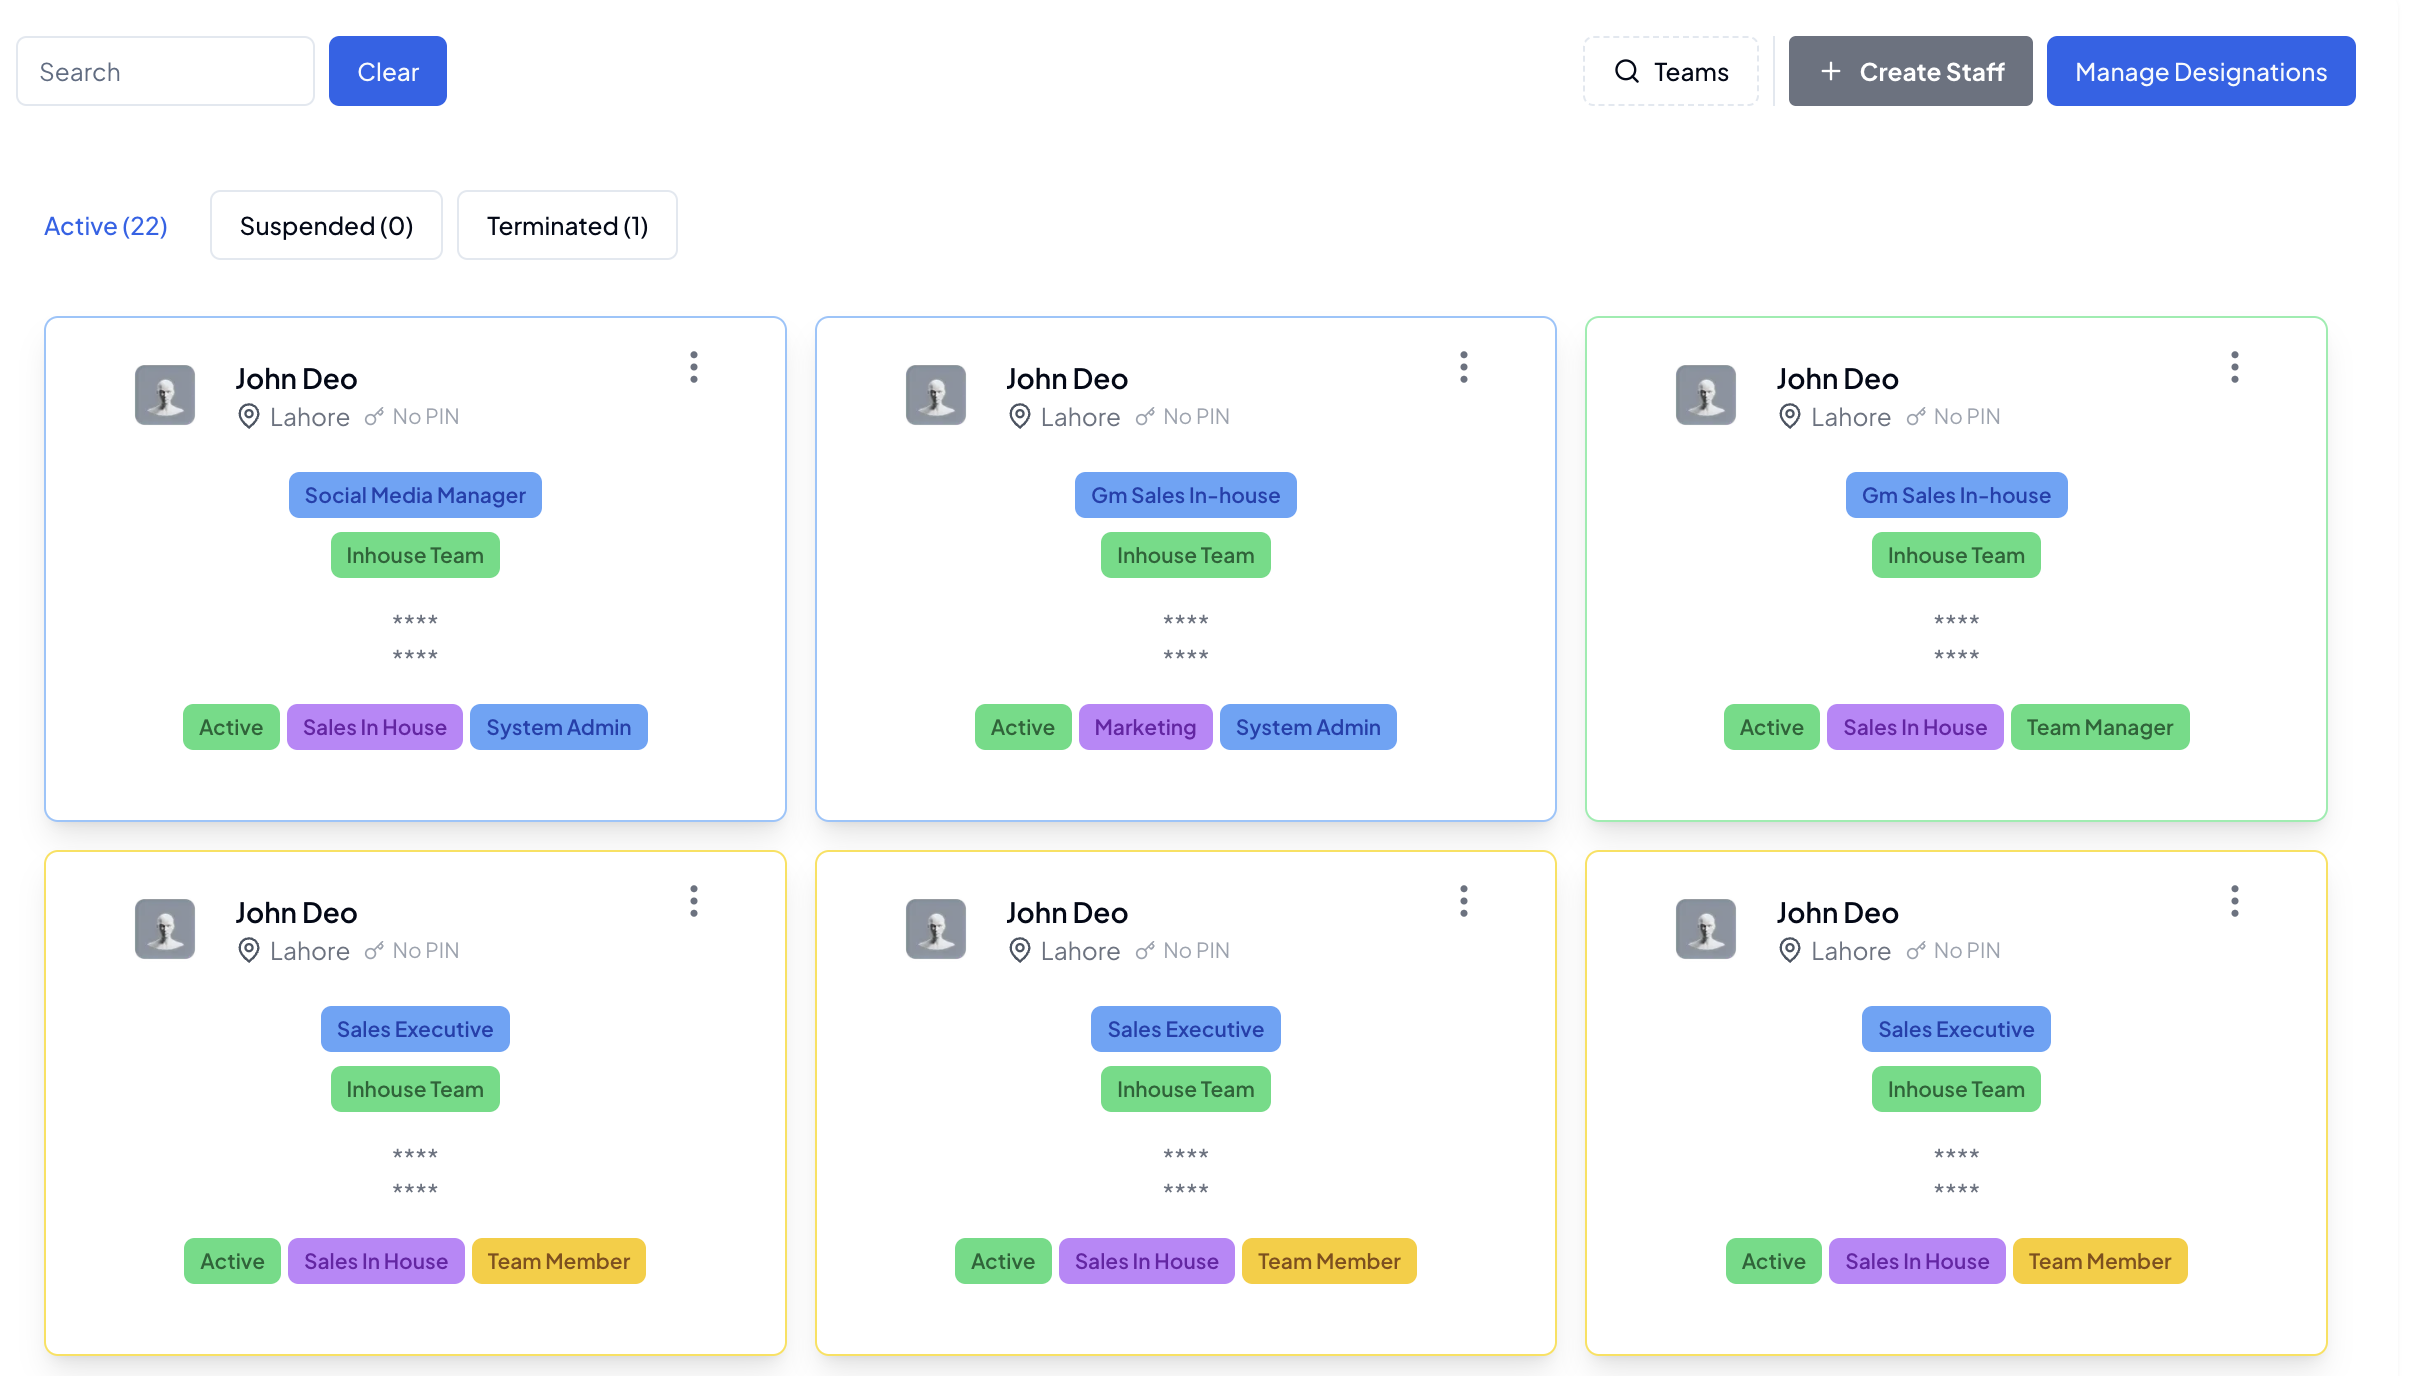2410x1376 pixels.
Task: Click the location pin icon on the first card
Action: (x=249, y=416)
